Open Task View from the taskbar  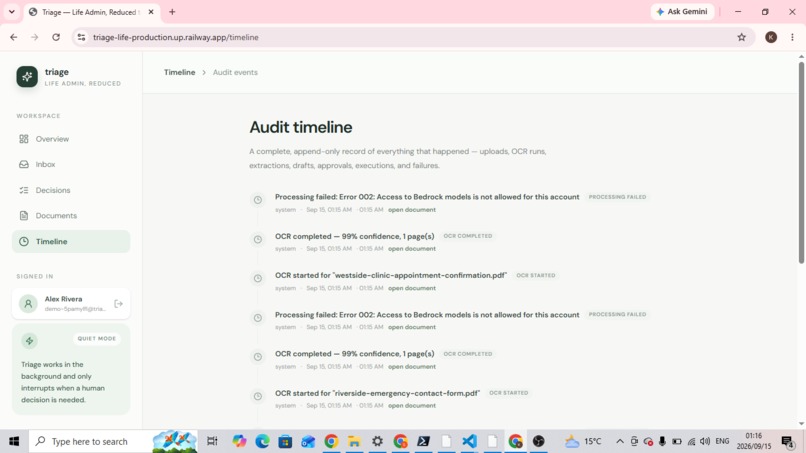pos(212,441)
